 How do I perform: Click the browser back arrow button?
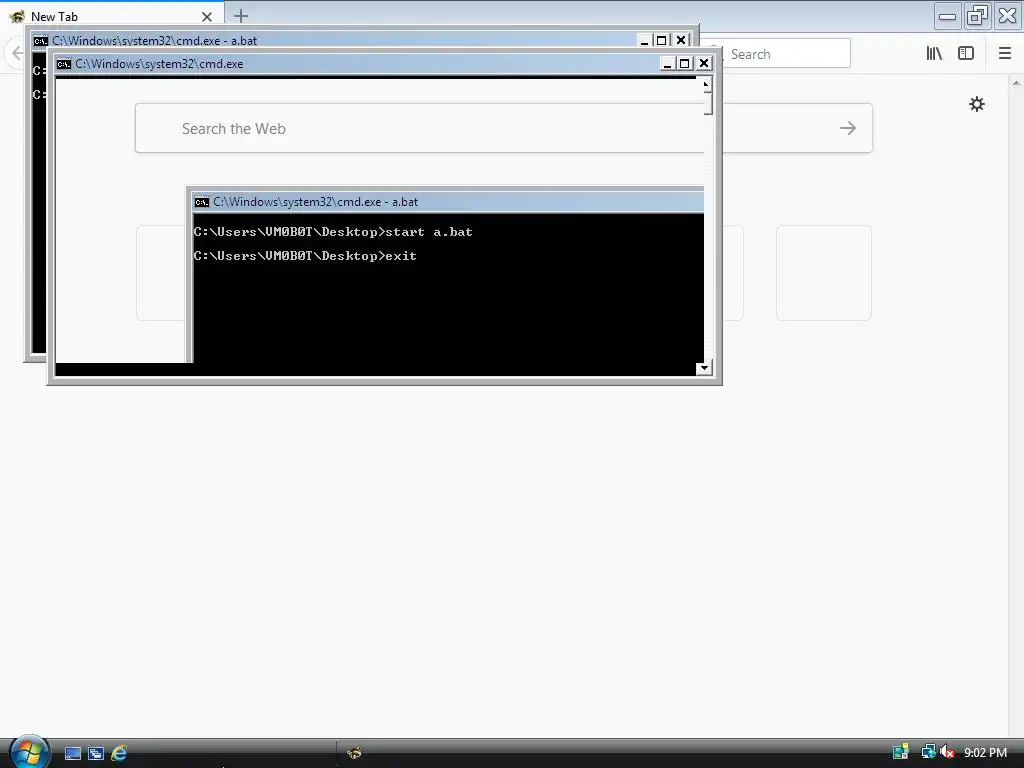click(18, 54)
